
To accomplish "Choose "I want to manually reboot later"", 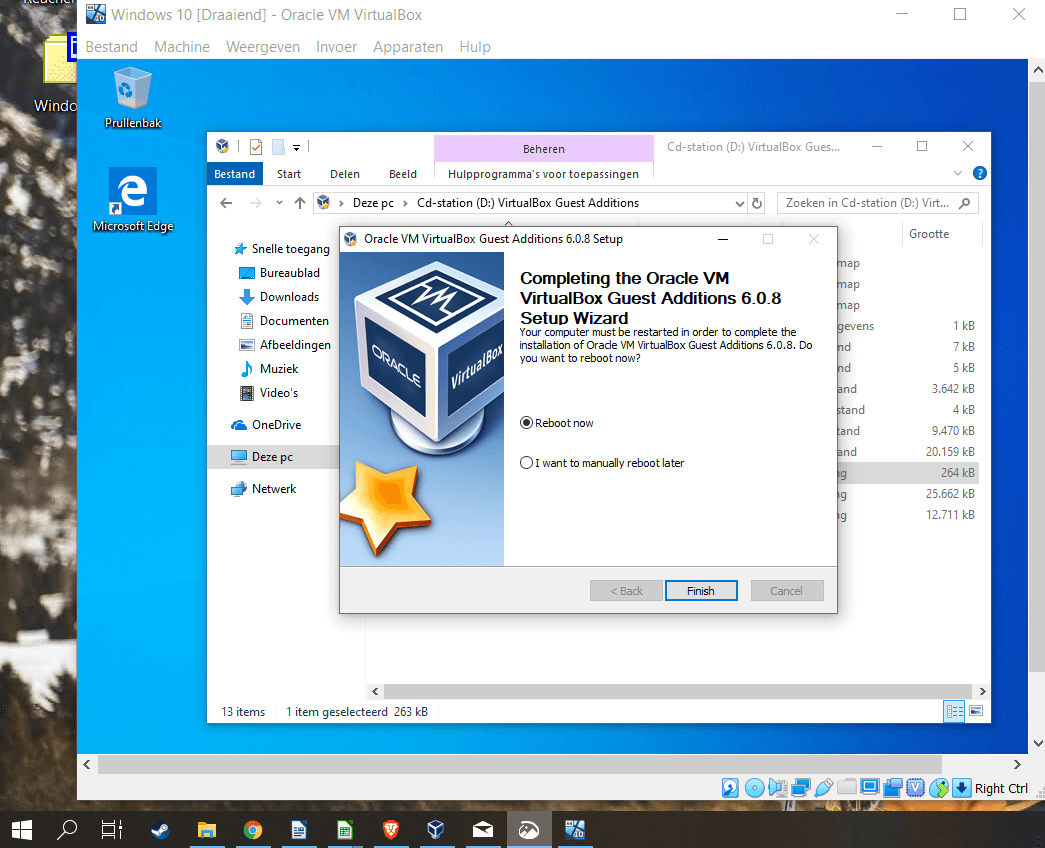I will tap(527, 463).
